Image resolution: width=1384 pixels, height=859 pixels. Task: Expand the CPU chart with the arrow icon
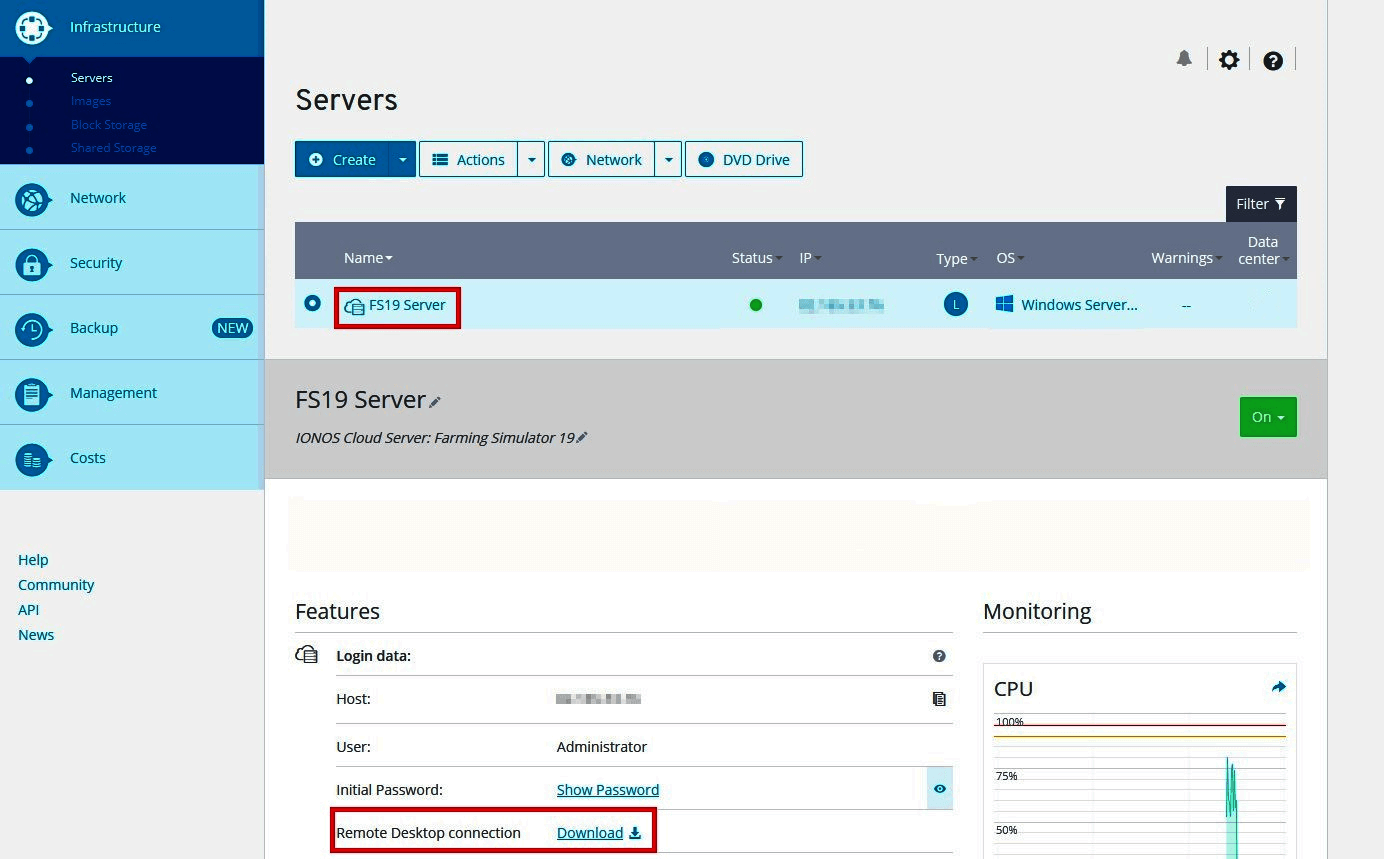tap(1278, 687)
